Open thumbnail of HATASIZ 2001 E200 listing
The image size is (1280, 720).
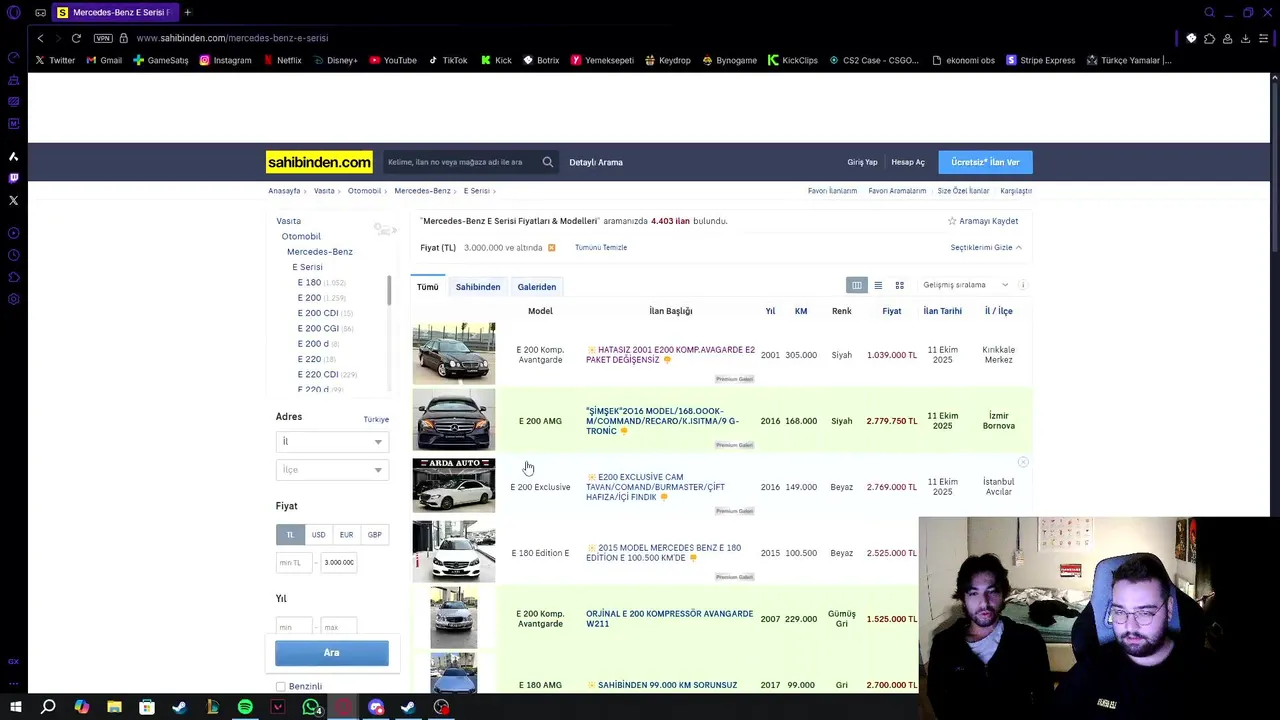click(x=454, y=353)
